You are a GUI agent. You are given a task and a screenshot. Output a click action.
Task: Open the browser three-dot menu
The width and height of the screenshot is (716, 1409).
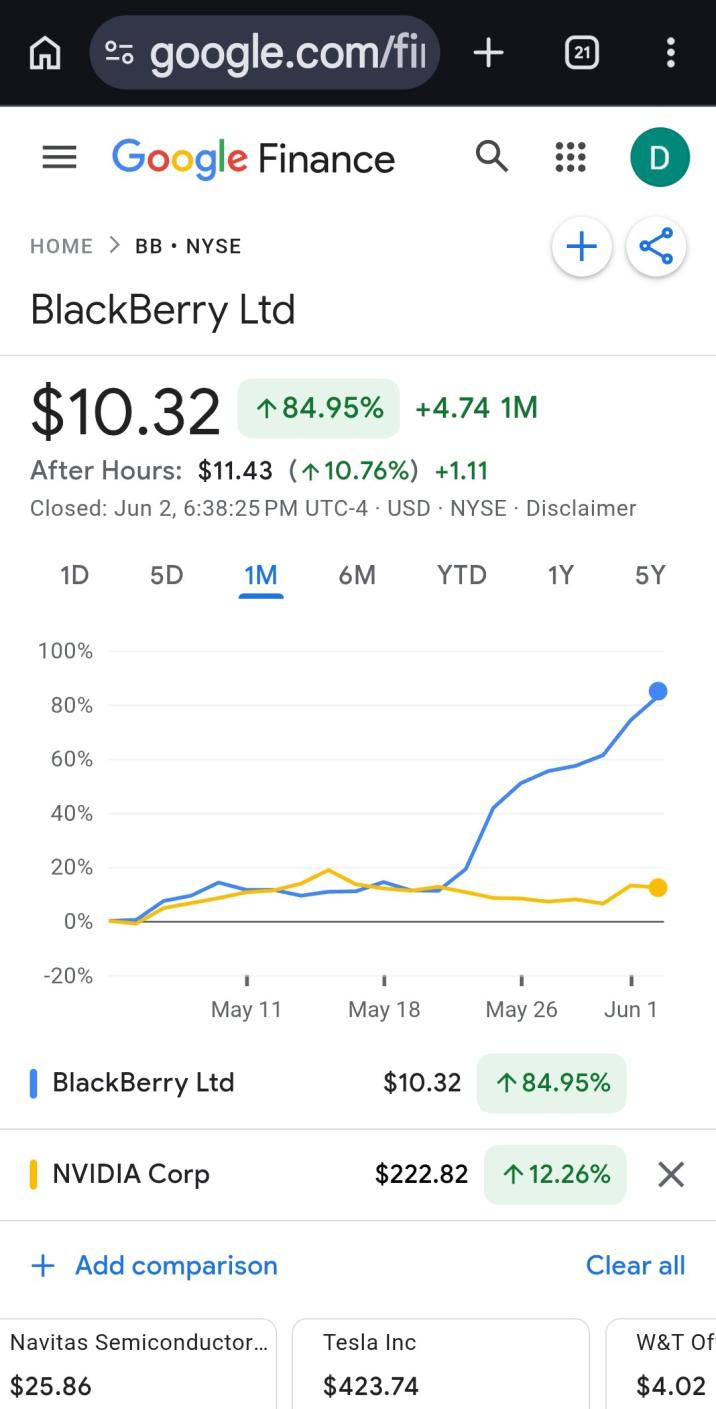670,52
